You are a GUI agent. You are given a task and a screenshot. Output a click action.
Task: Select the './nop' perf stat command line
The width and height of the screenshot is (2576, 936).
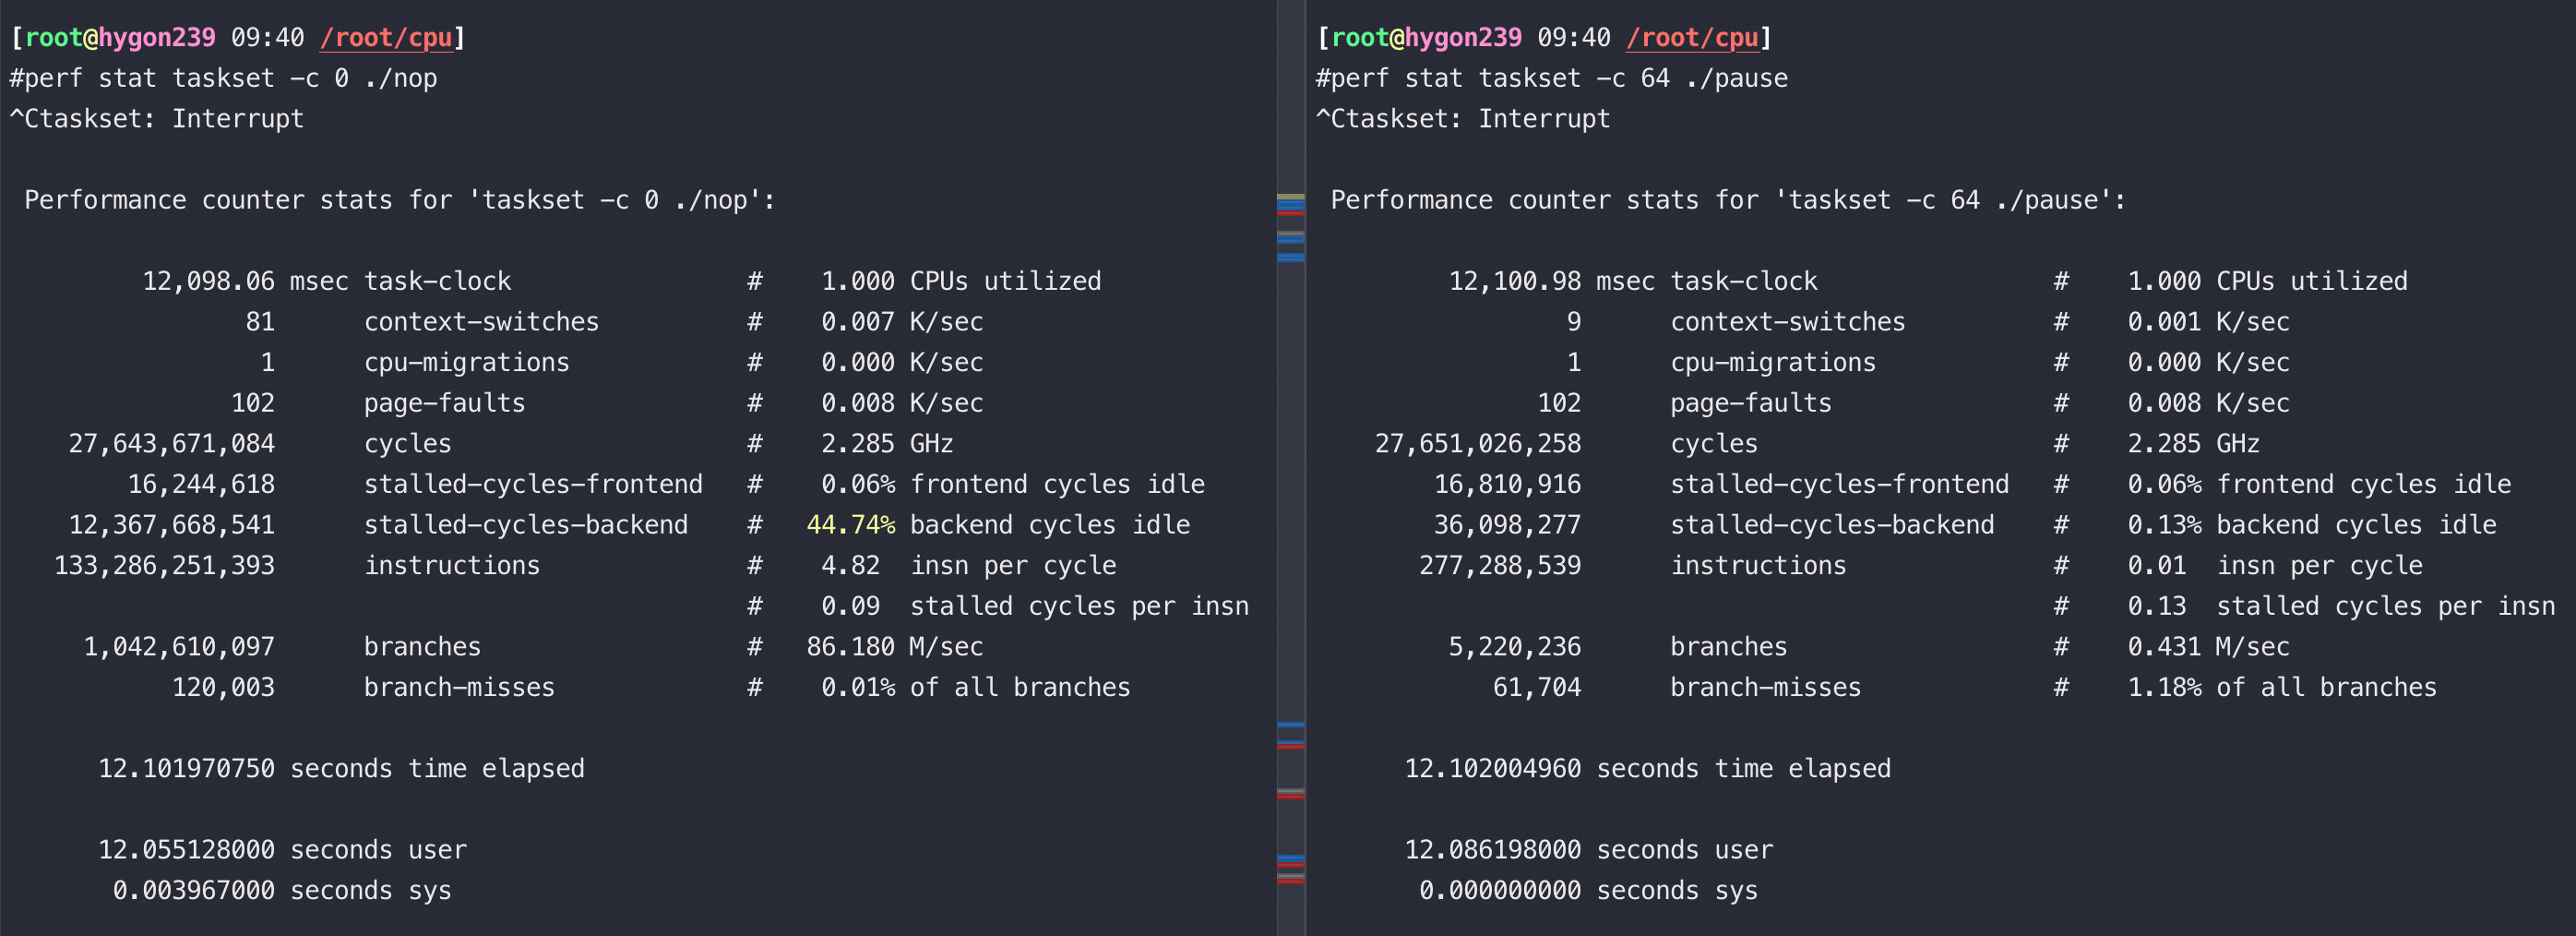coord(223,78)
